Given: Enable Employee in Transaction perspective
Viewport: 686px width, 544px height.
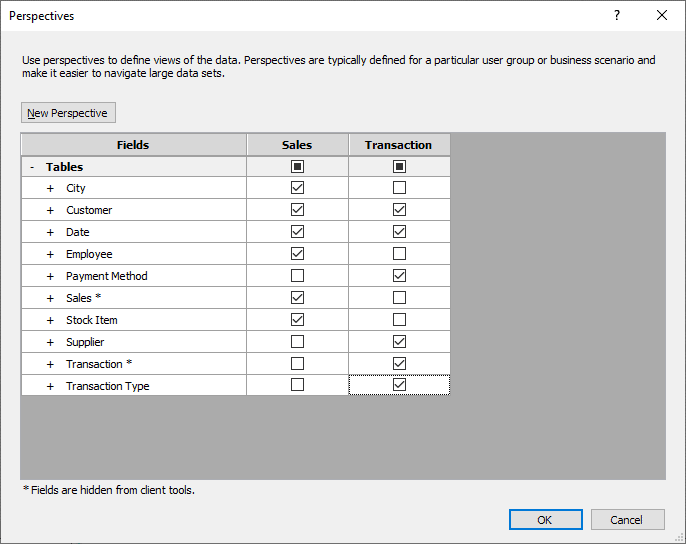Looking at the screenshot, I should [x=399, y=254].
